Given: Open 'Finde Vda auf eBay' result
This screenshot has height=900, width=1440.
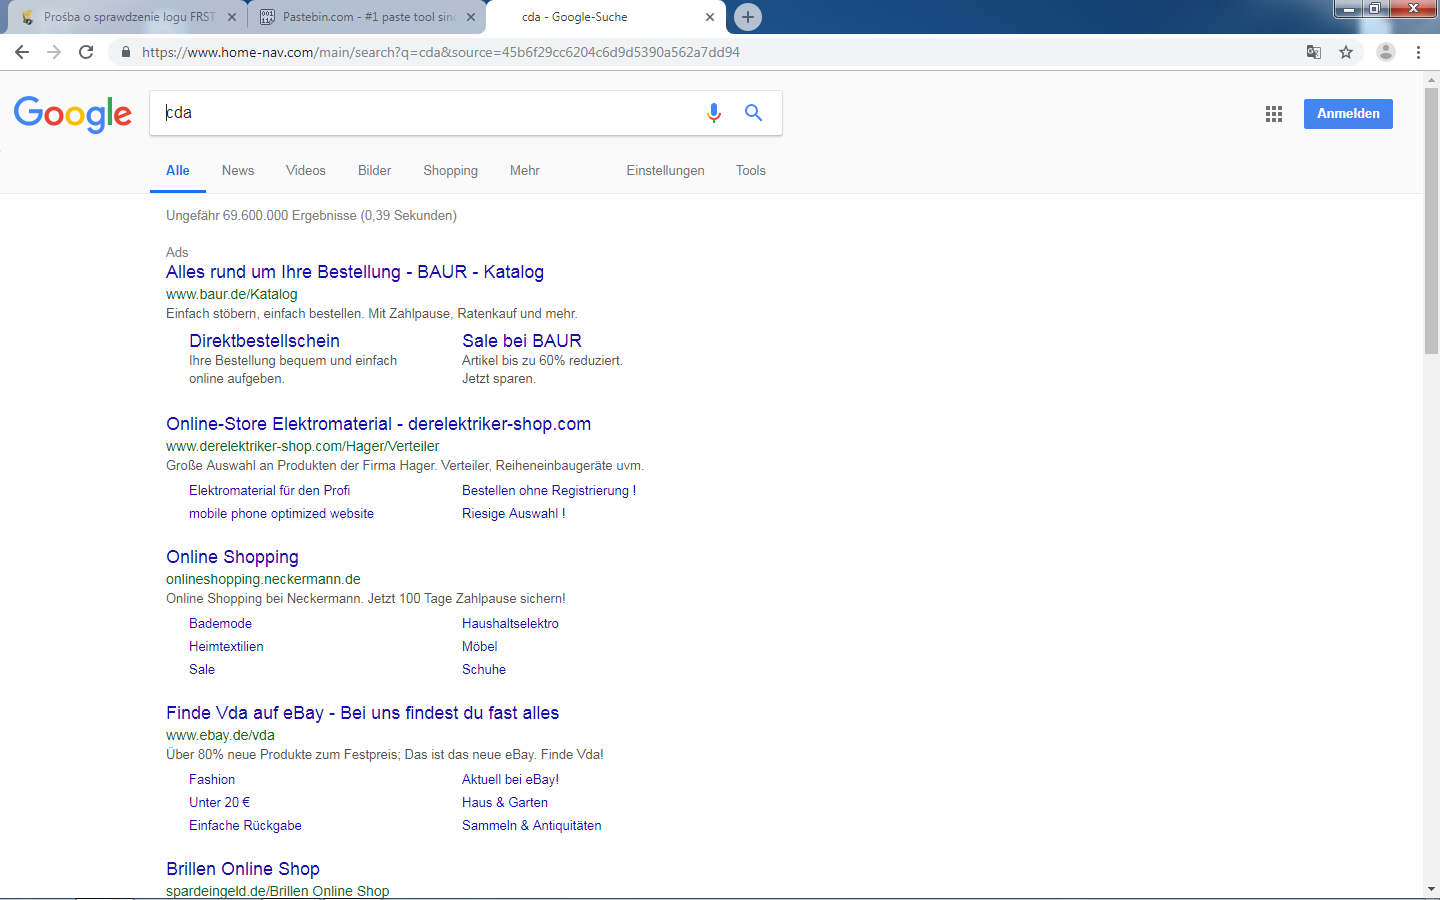Looking at the screenshot, I should click(x=363, y=713).
